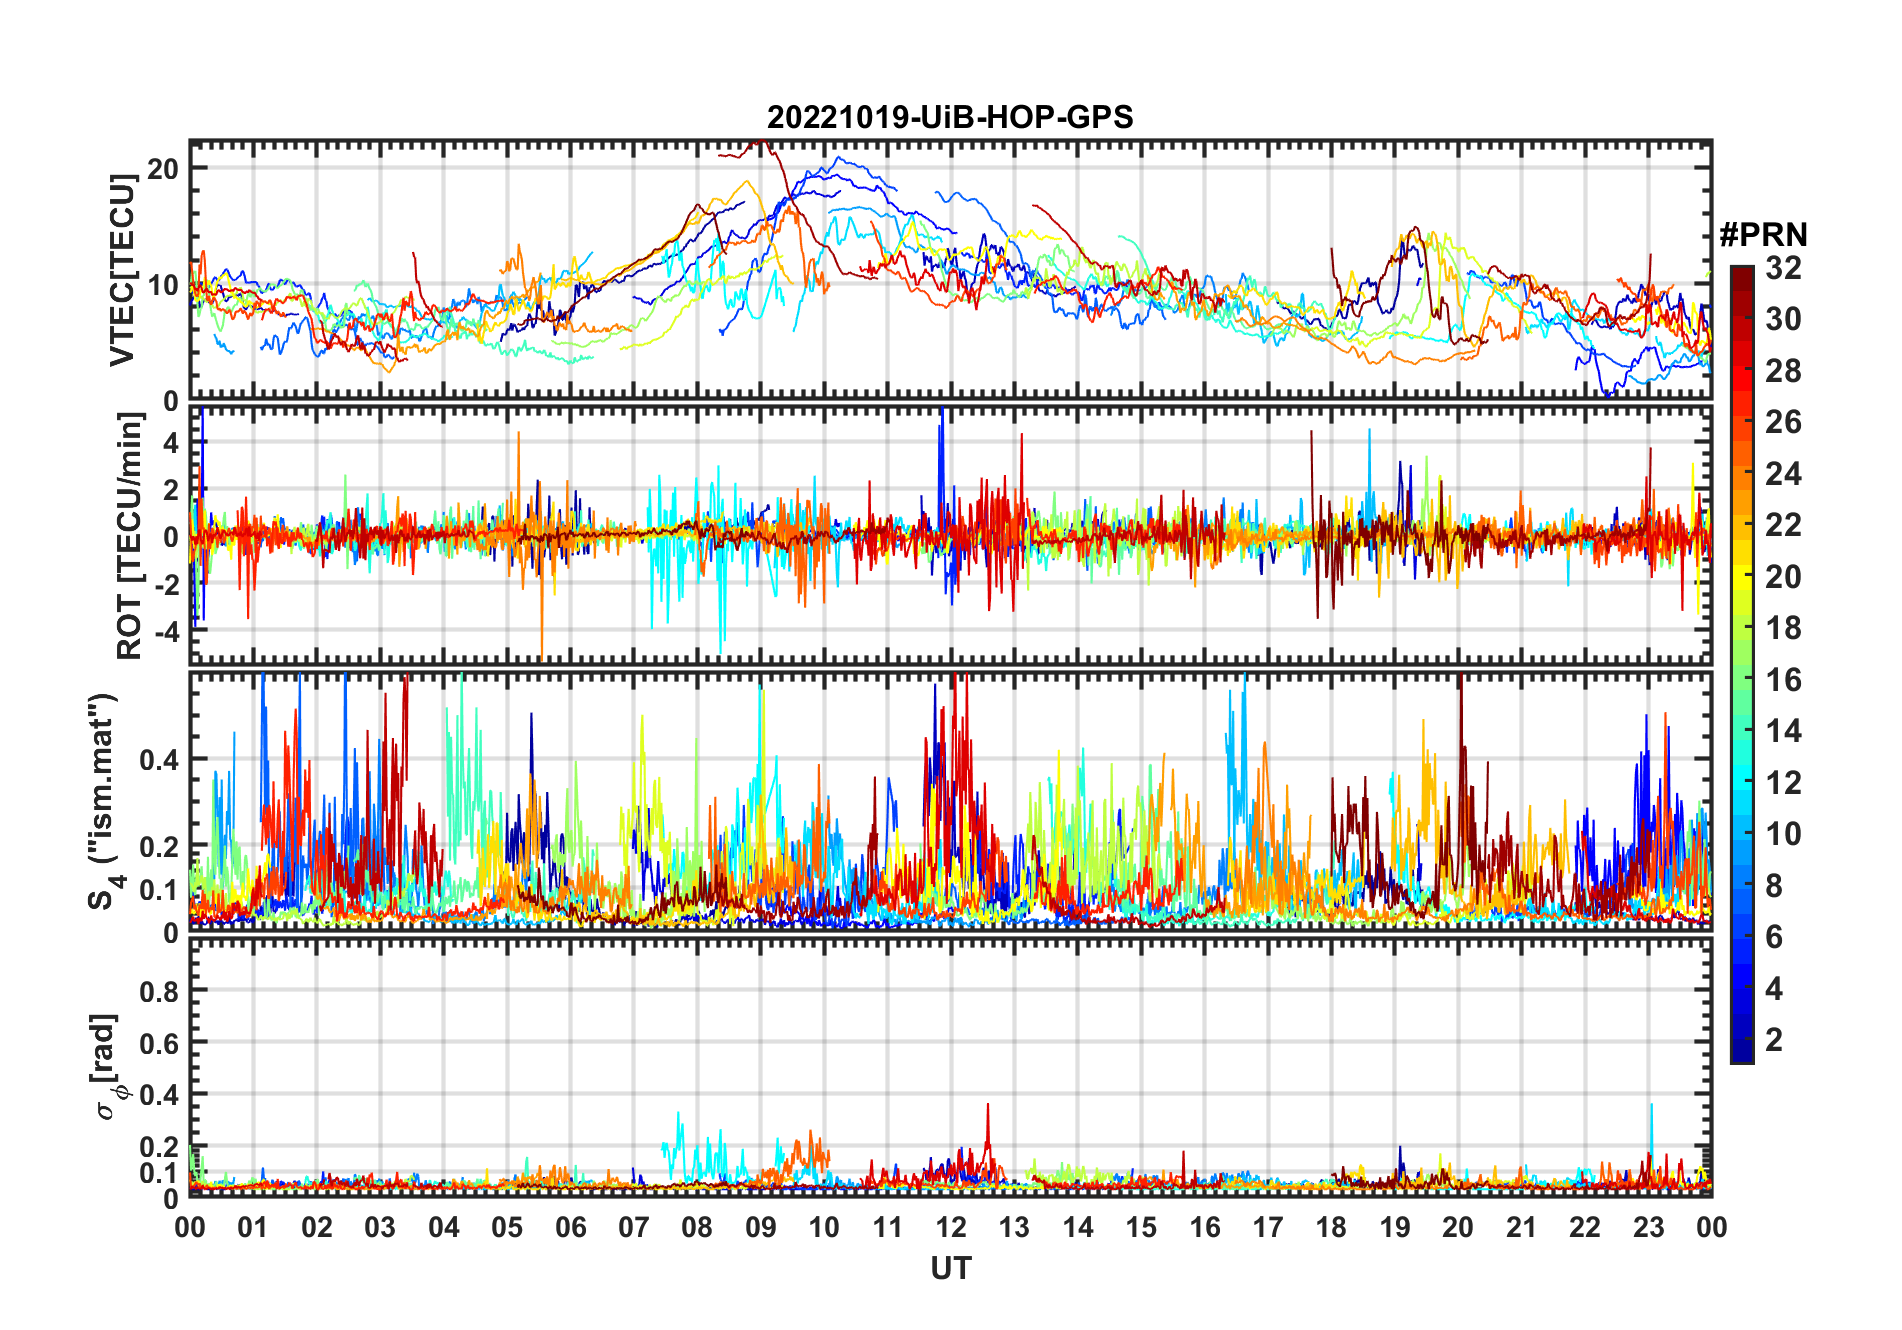Select the ROT [TECU/min] y-axis label
This screenshot has height=1330, width=1902.
[130, 536]
